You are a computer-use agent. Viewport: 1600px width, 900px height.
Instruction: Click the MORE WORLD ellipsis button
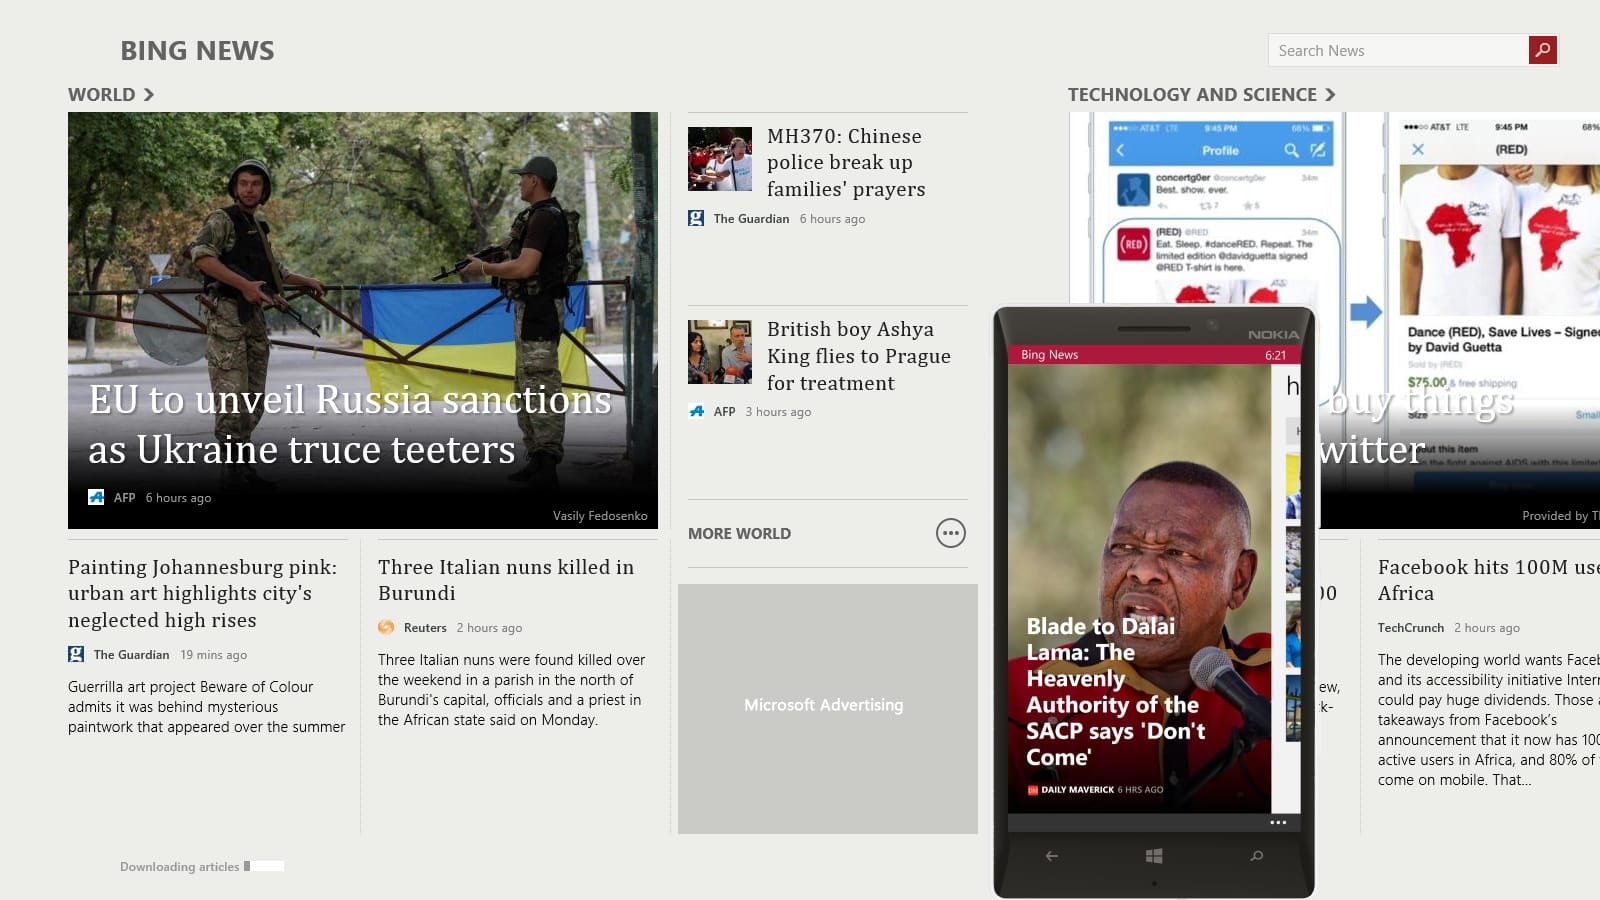[x=951, y=533]
